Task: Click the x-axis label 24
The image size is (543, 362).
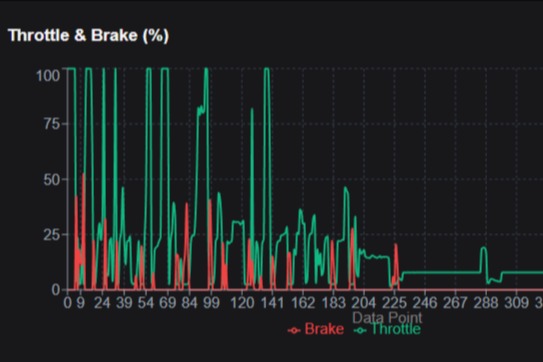Action: (x=102, y=303)
